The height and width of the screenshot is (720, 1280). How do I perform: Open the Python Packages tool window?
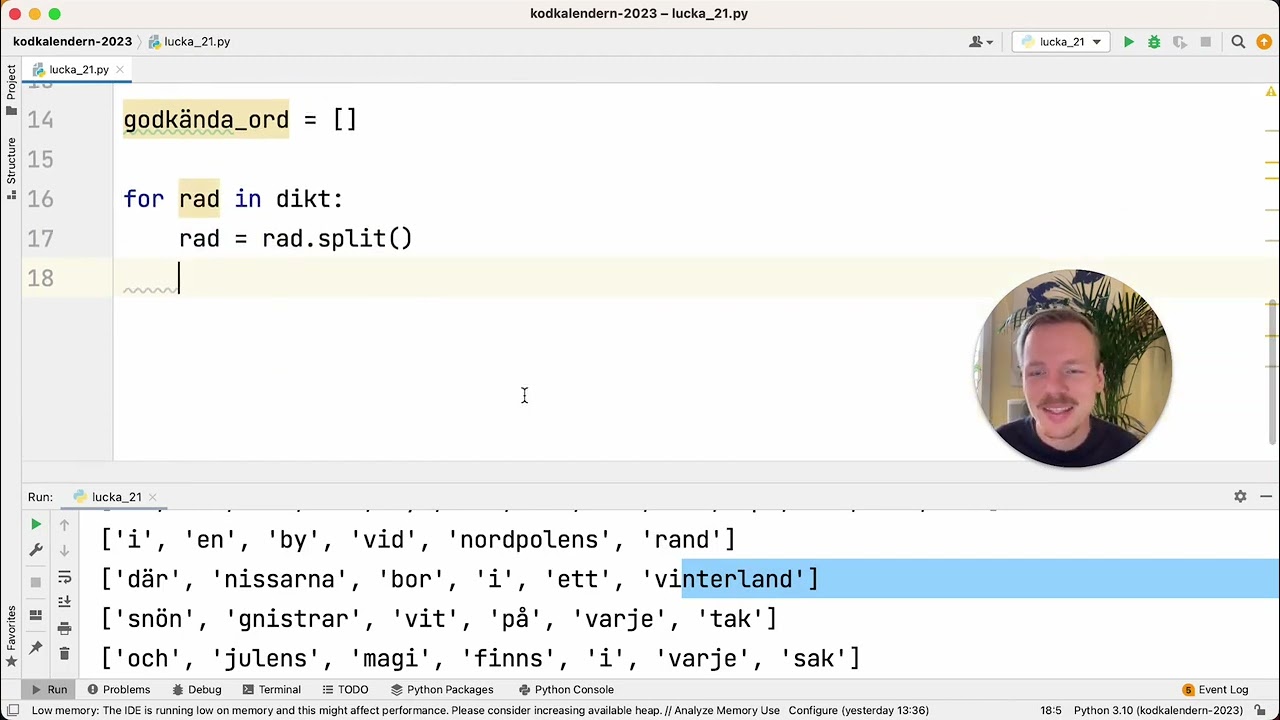(441, 689)
